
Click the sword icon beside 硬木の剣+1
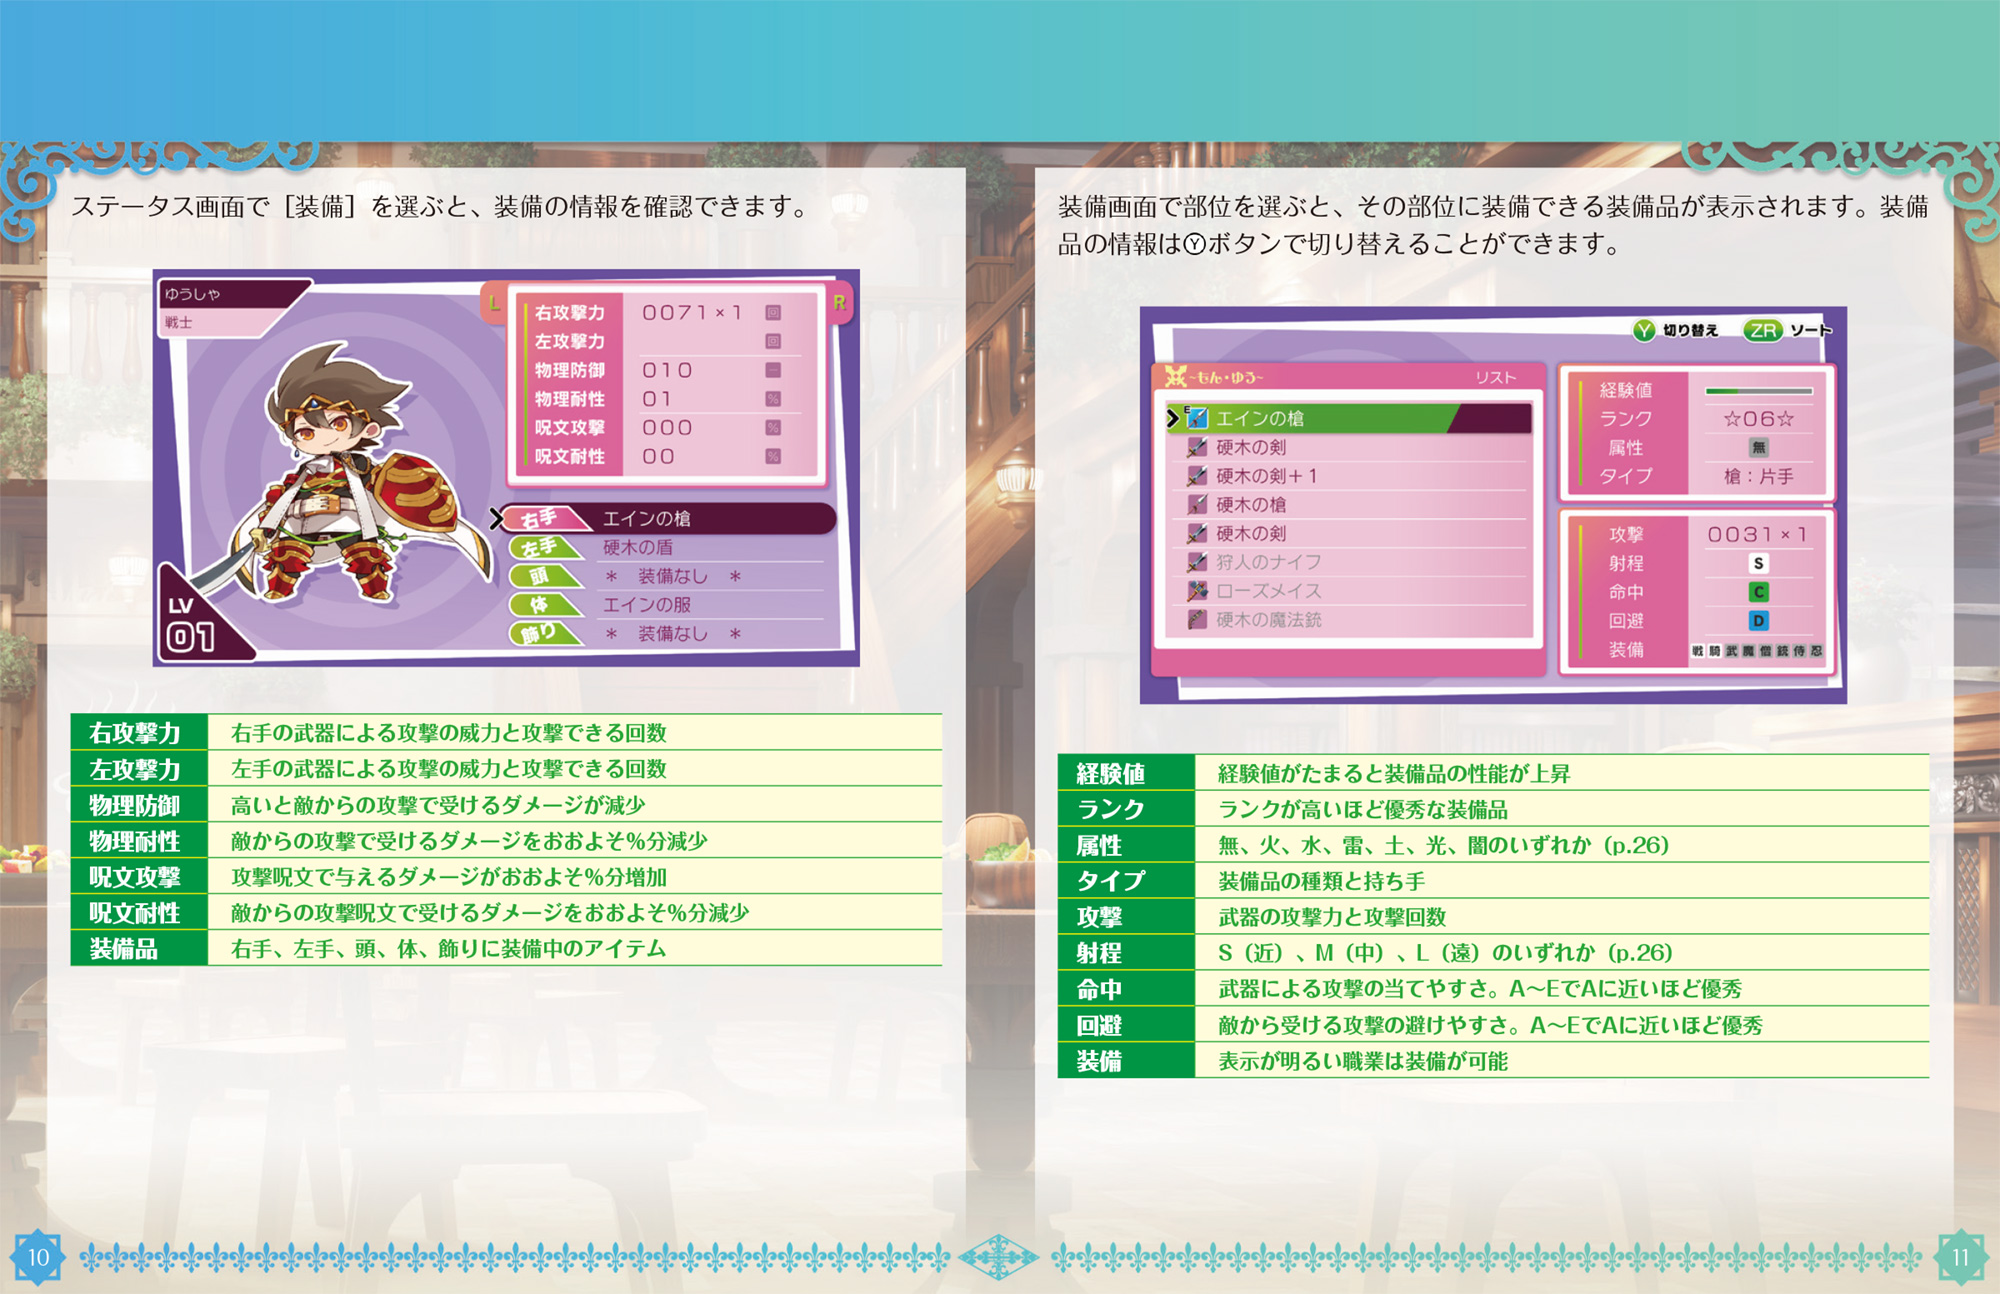[x=1197, y=476]
